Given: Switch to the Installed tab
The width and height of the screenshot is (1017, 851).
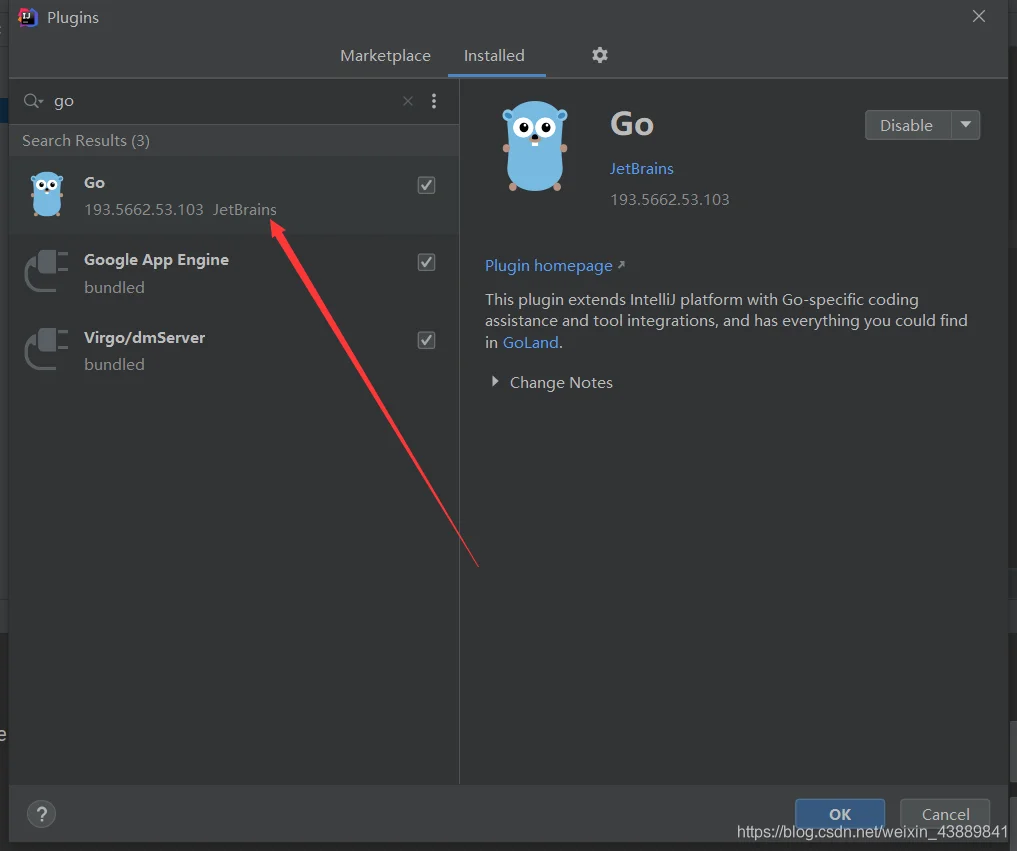Looking at the screenshot, I should 494,56.
